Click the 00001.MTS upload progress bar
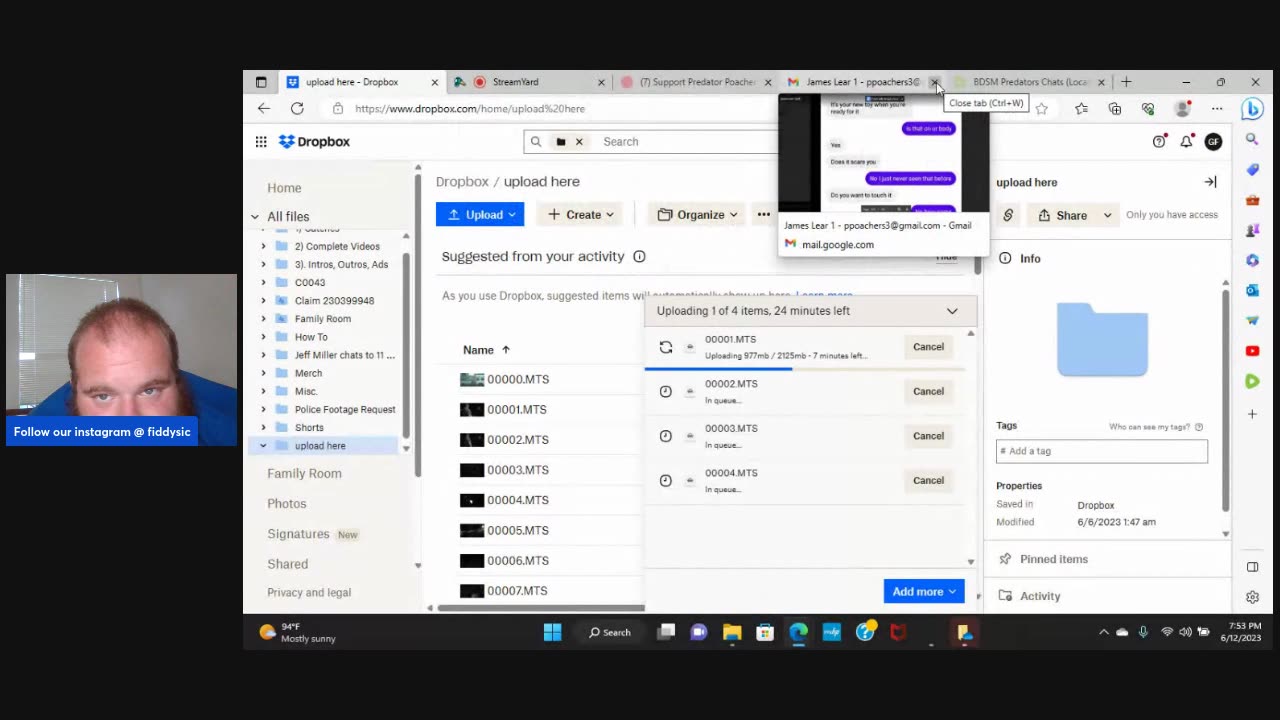This screenshot has width=1280, height=720. point(805,369)
